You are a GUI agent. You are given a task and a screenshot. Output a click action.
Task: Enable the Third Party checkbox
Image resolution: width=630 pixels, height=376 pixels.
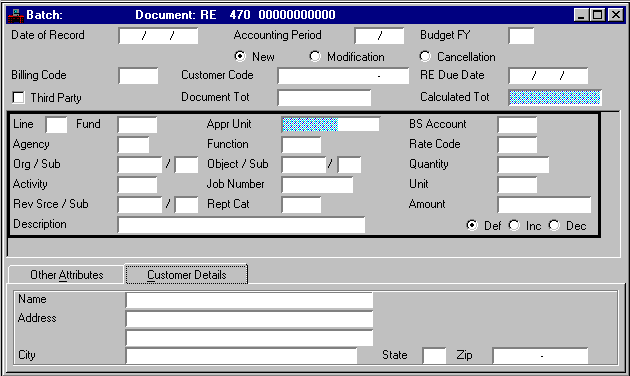tap(18, 98)
